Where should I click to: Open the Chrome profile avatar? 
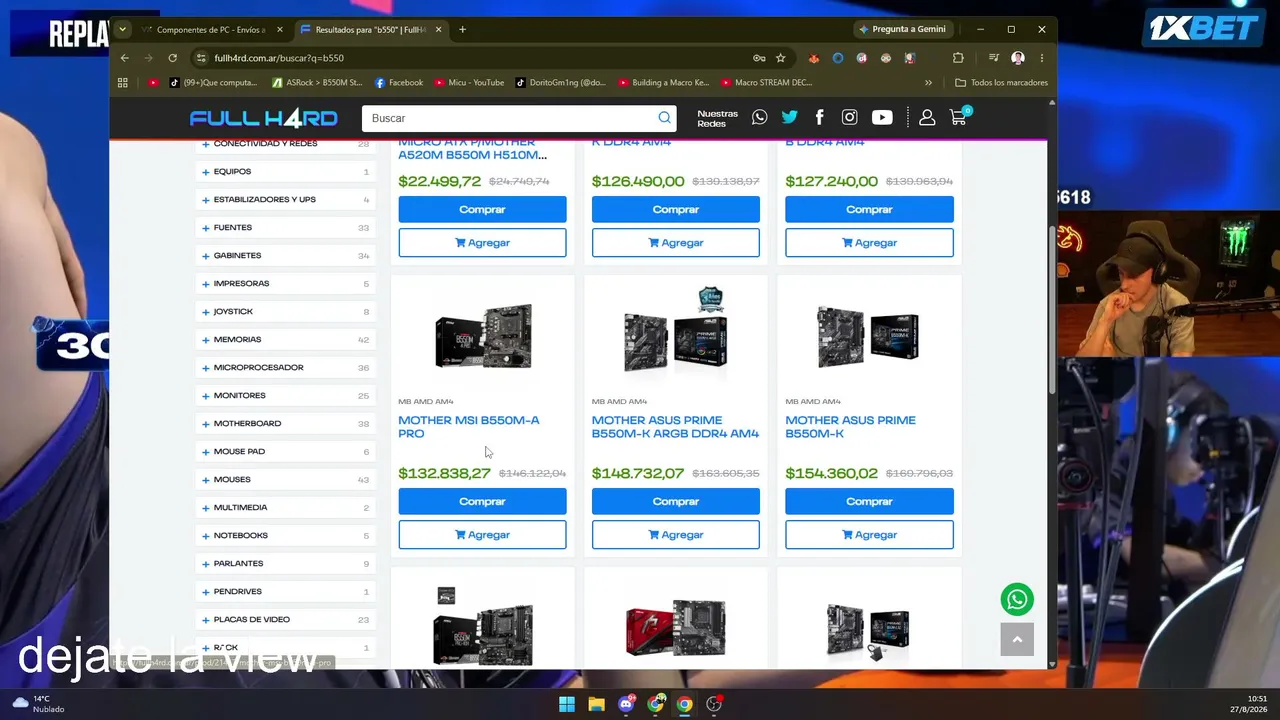(x=1018, y=58)
